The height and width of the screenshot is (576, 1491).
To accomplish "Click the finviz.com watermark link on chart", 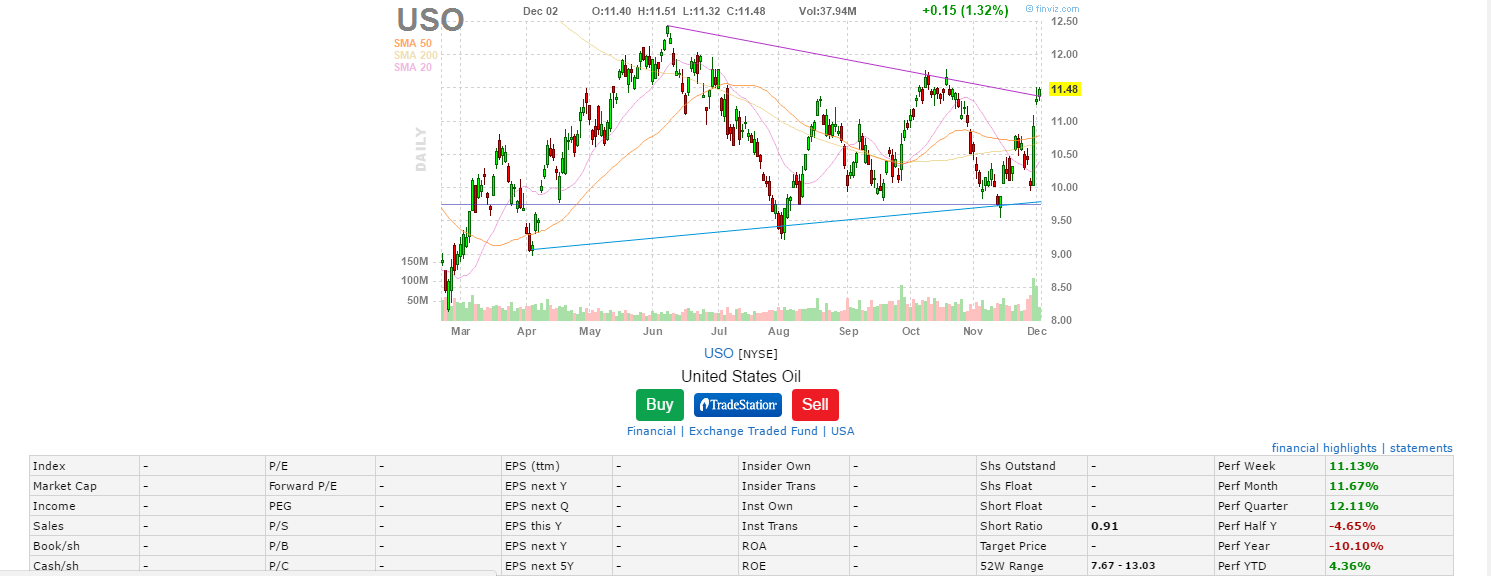I will point(1052,8).
